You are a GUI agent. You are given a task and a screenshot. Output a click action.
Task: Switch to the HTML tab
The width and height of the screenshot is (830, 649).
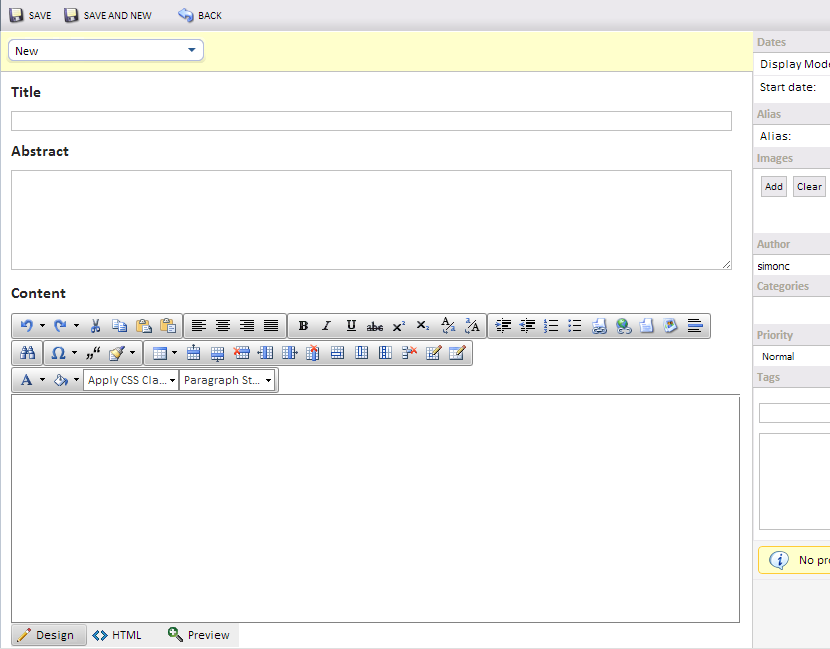[x=117, y=635]
